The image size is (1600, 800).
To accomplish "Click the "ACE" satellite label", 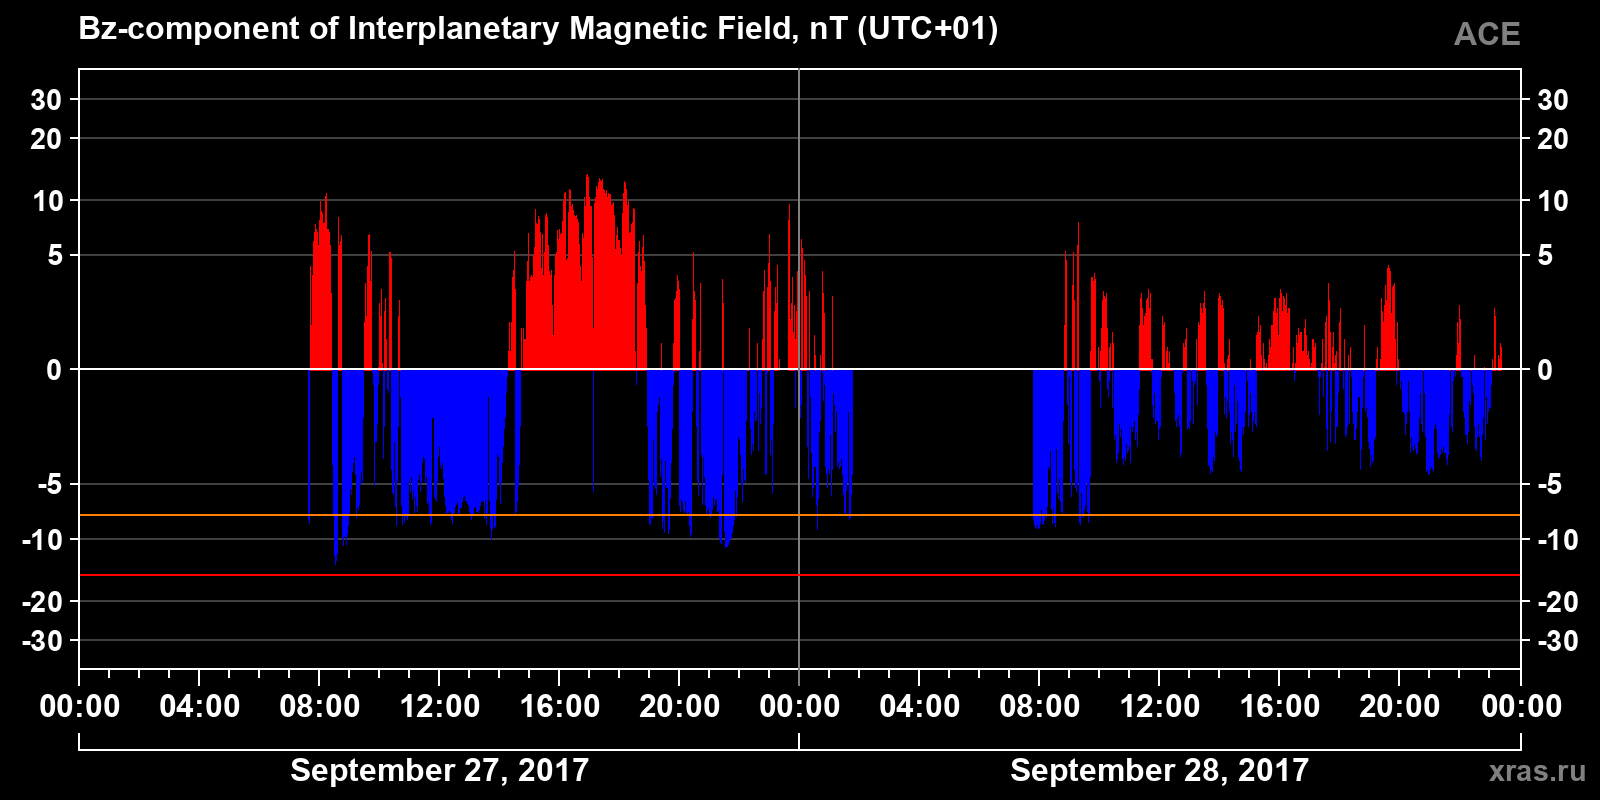I will click(x=1487, y=35).
